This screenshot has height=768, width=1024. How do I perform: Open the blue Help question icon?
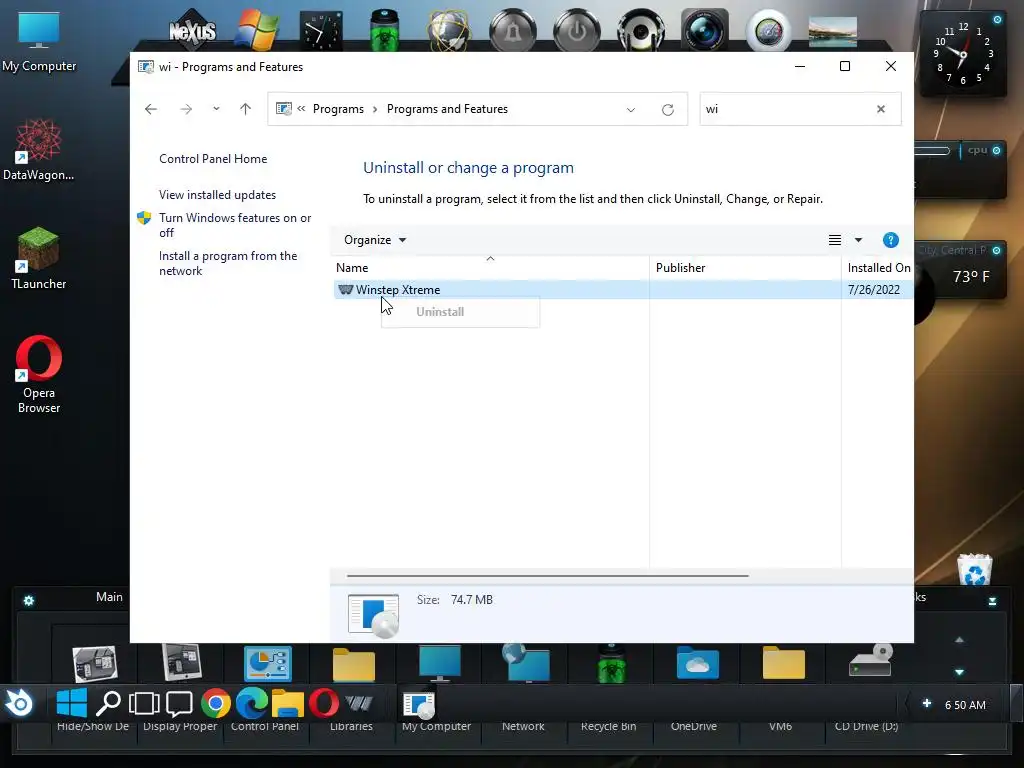point(891,240)
